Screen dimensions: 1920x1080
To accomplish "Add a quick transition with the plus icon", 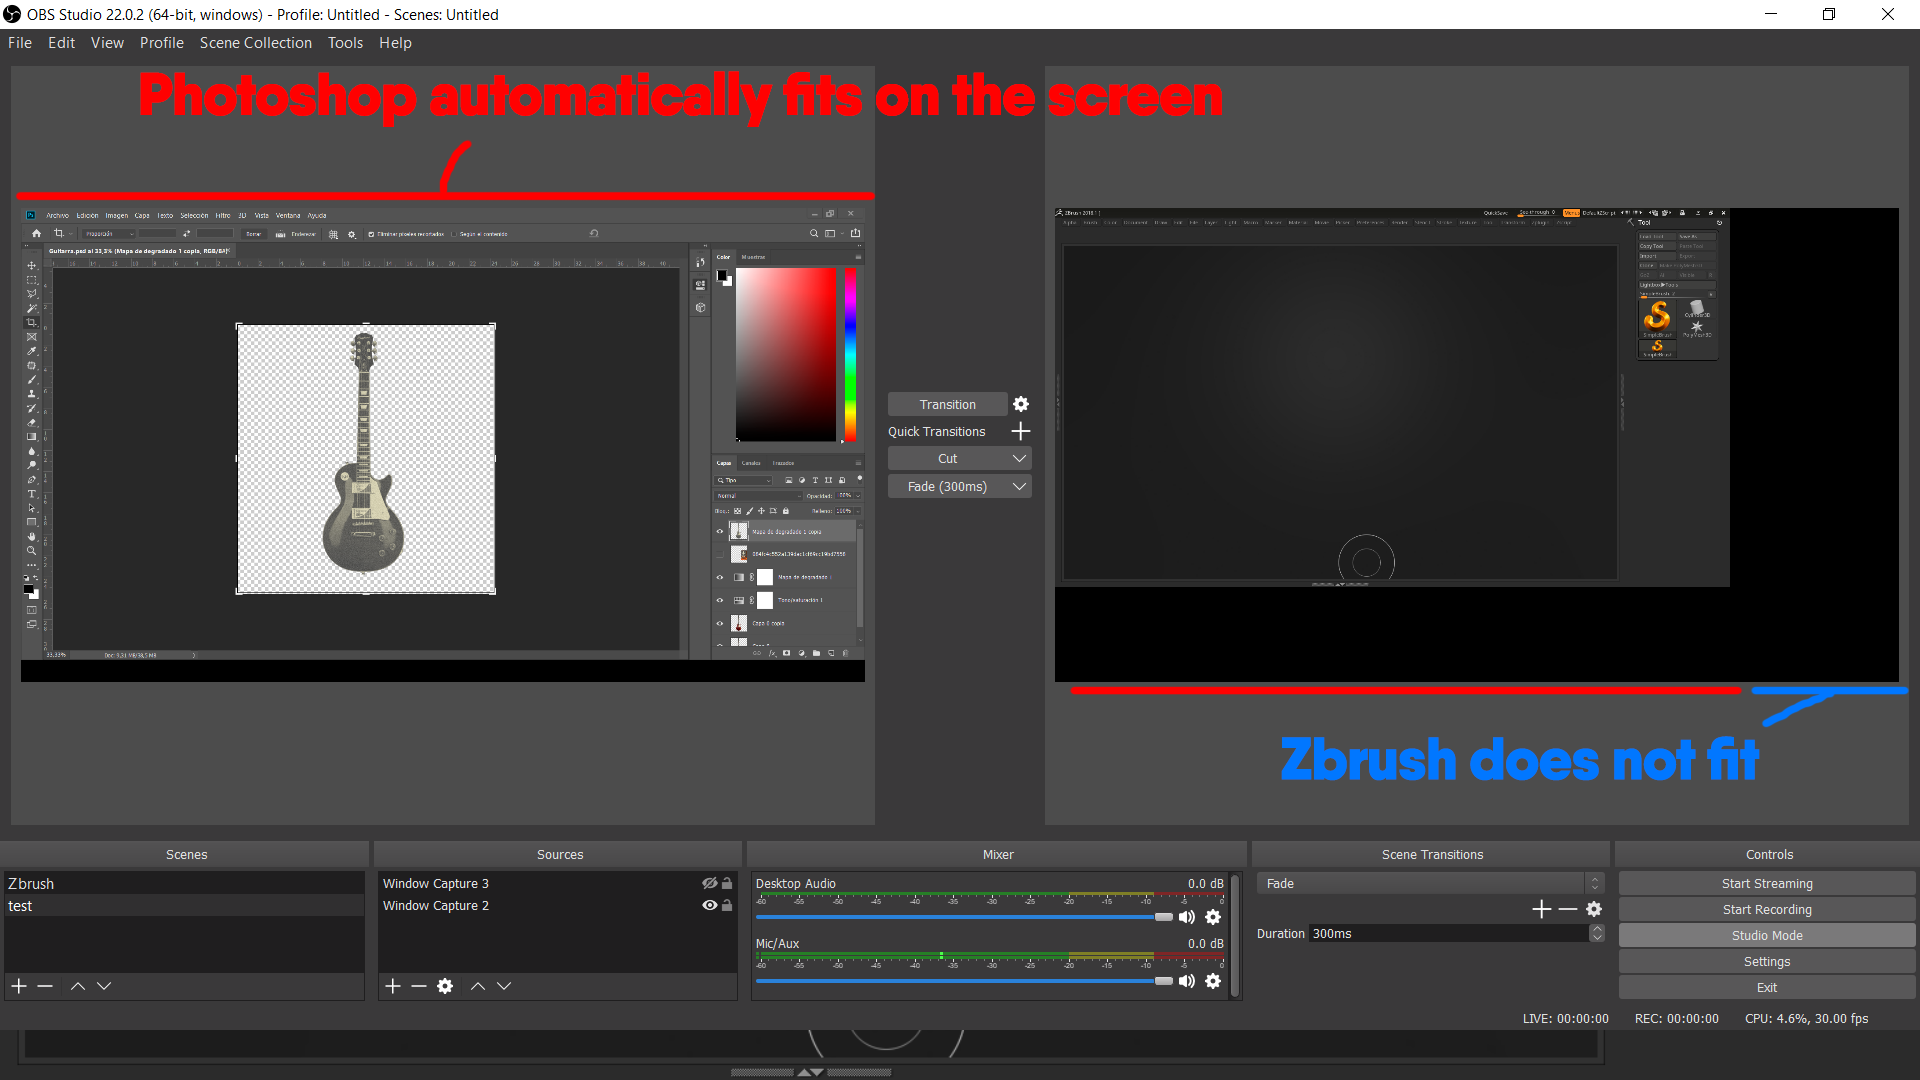I will pyautogui.click(x=1021, y=431).
